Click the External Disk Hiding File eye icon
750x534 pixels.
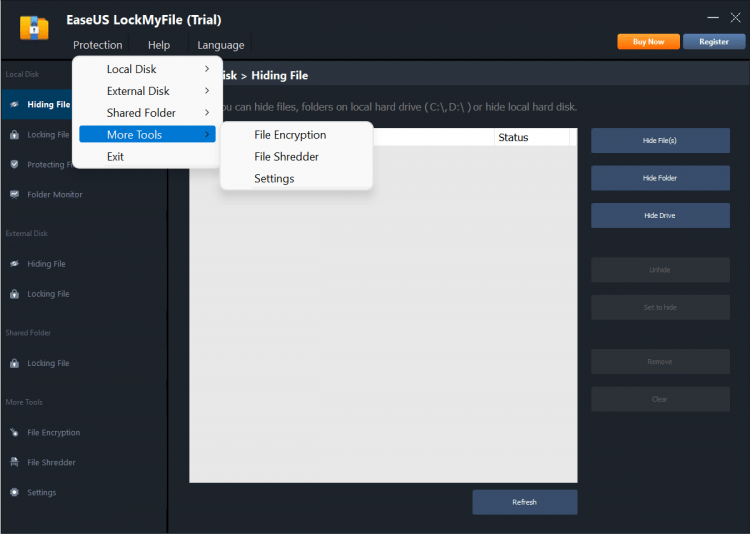[x=14, y=264]
